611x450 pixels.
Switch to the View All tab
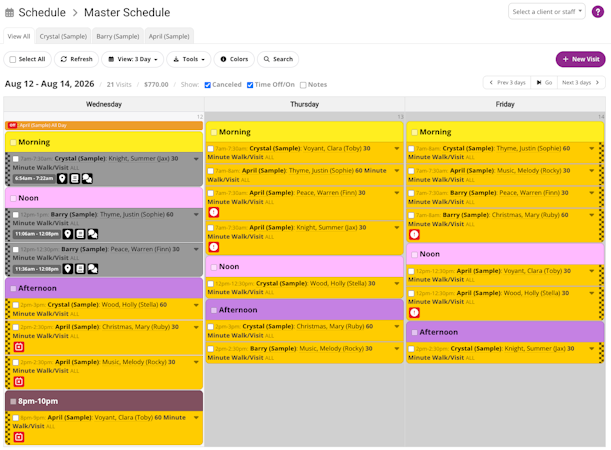point(19,36)
